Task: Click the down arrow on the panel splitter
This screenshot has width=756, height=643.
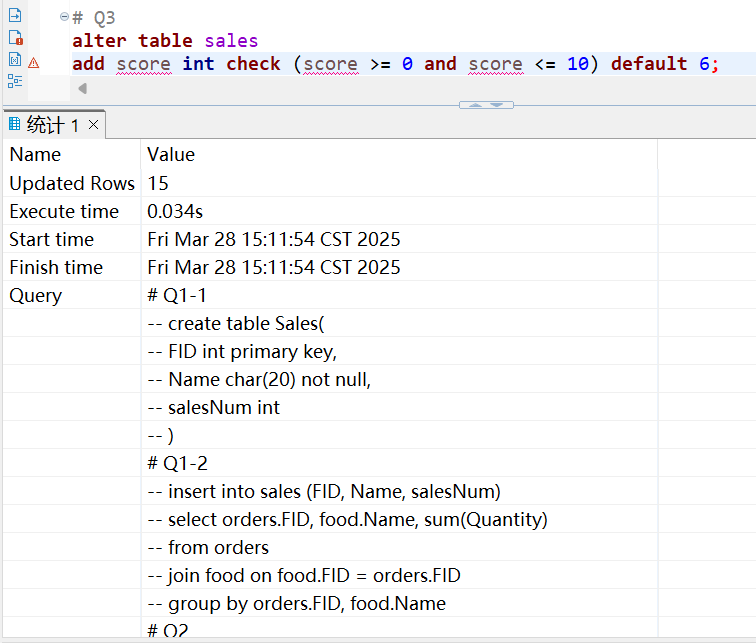Action: pos(497,105)
